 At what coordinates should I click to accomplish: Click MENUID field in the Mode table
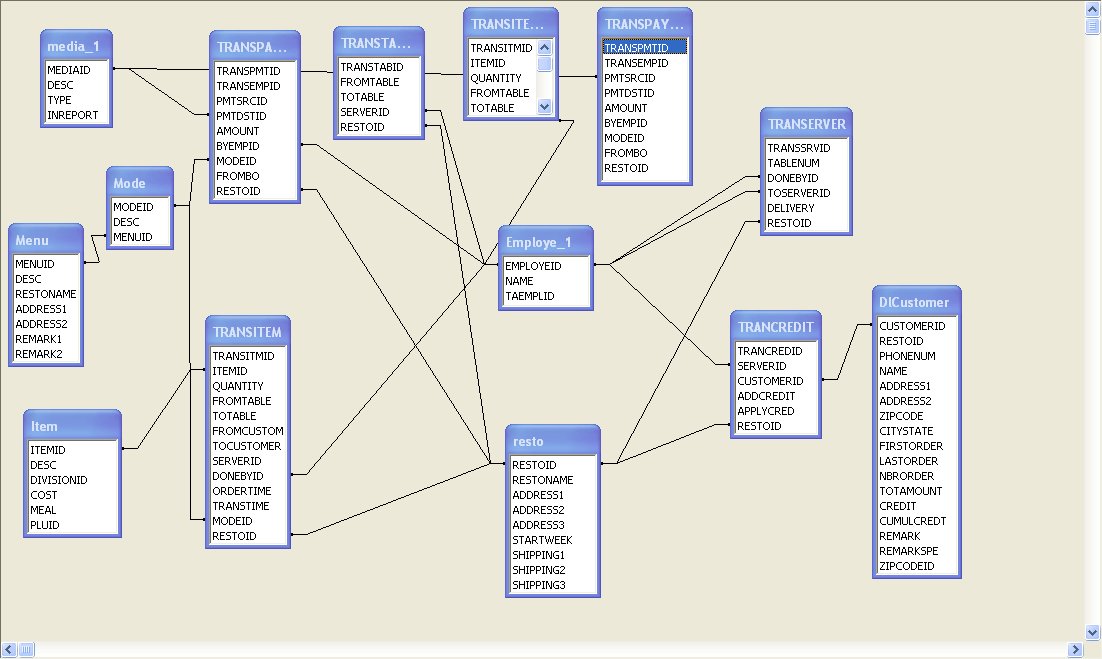tap(133, 237)
